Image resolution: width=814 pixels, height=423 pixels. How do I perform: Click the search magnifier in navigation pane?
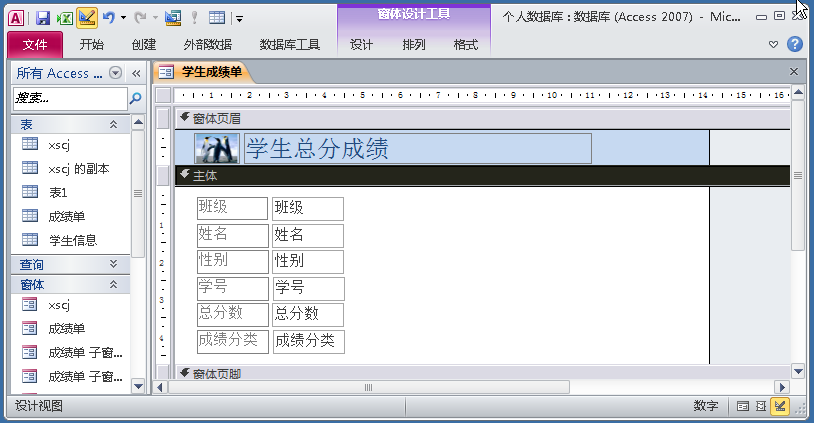coord(136,98)
